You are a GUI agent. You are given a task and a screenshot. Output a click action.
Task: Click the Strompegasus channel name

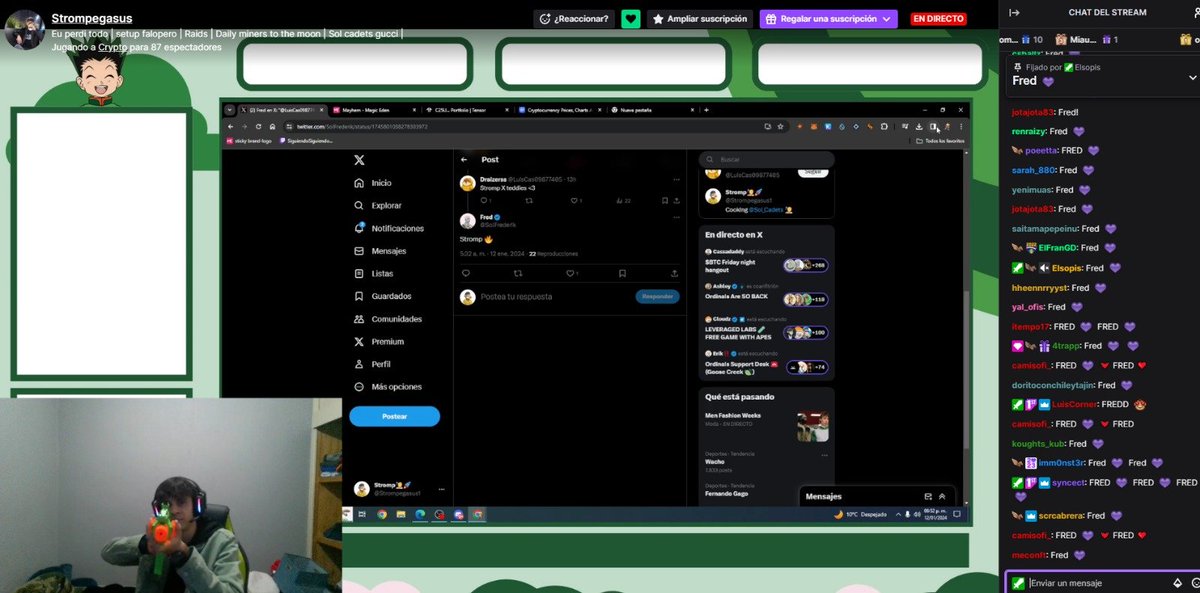[92, 18]
